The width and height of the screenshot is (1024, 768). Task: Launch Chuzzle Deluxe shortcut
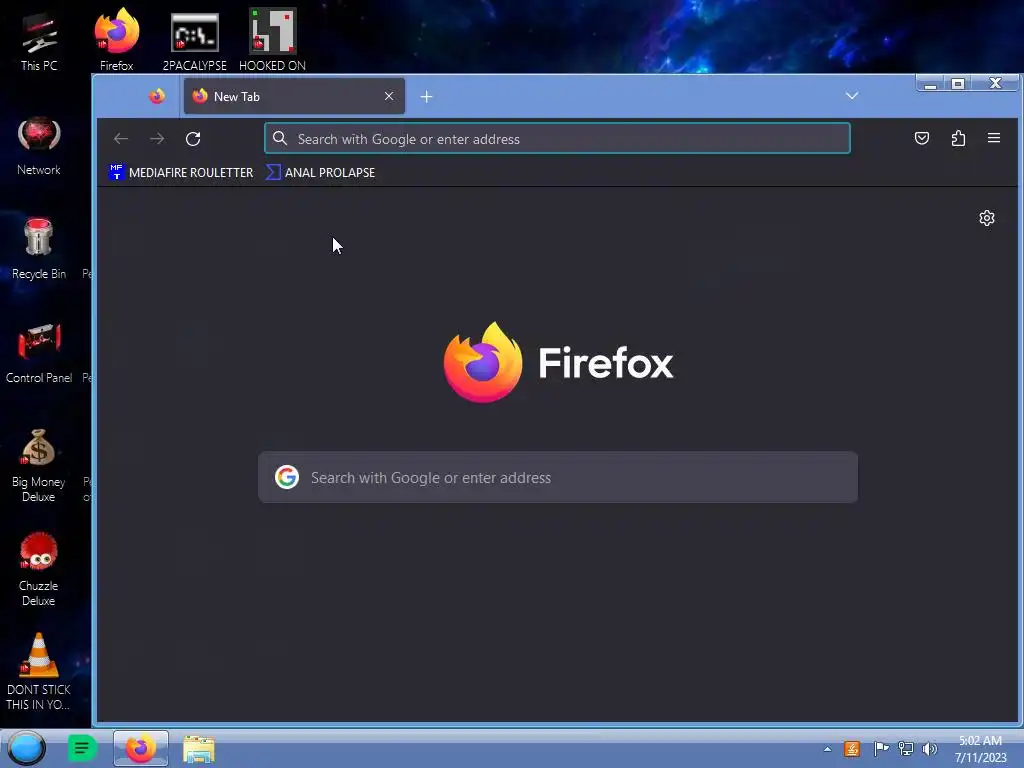point(39,569)
